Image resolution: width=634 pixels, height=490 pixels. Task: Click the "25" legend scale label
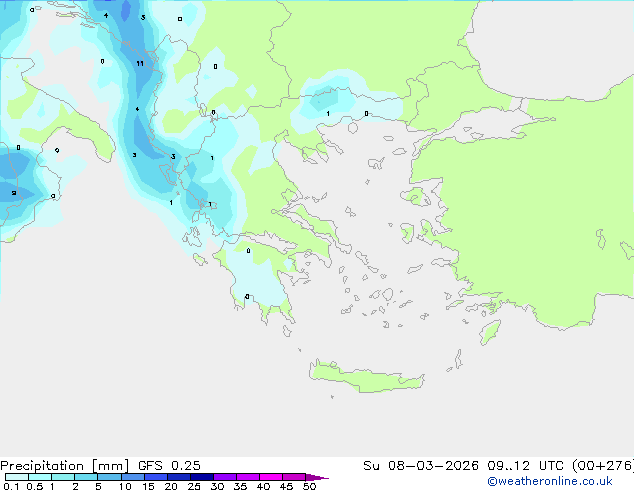tap(194, 486)
